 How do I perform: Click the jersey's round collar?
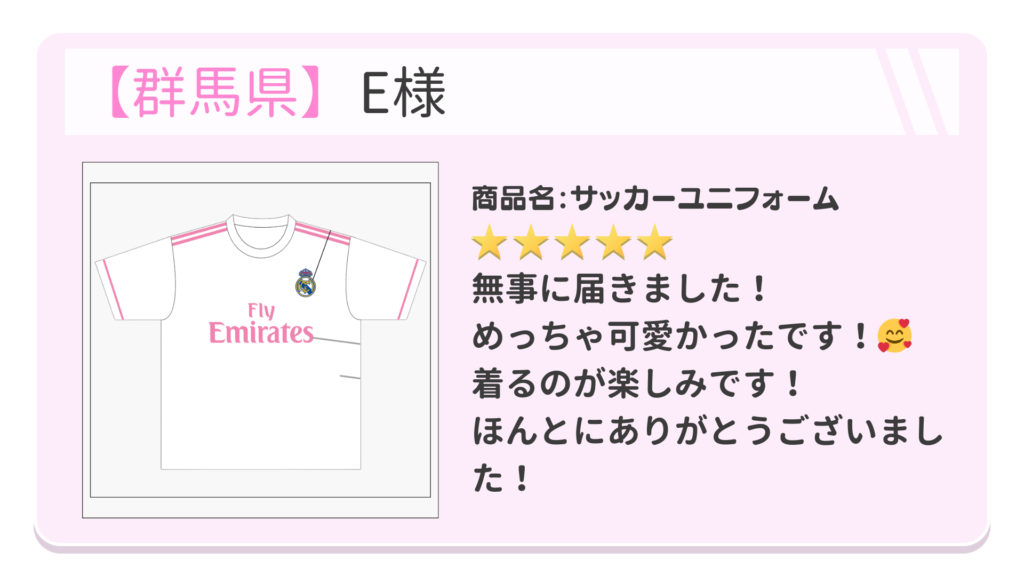tap(261, 234)
